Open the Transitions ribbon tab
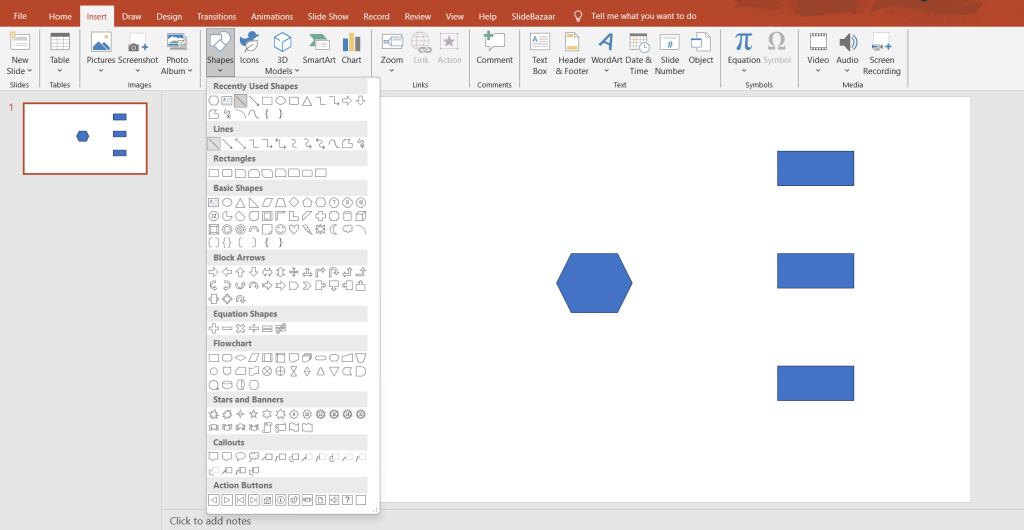The image size is (1024, 530). point(216,17)
